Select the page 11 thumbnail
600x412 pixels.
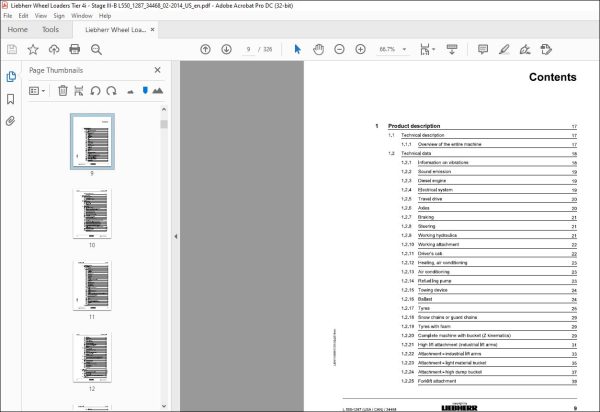(x=92, y=285)
